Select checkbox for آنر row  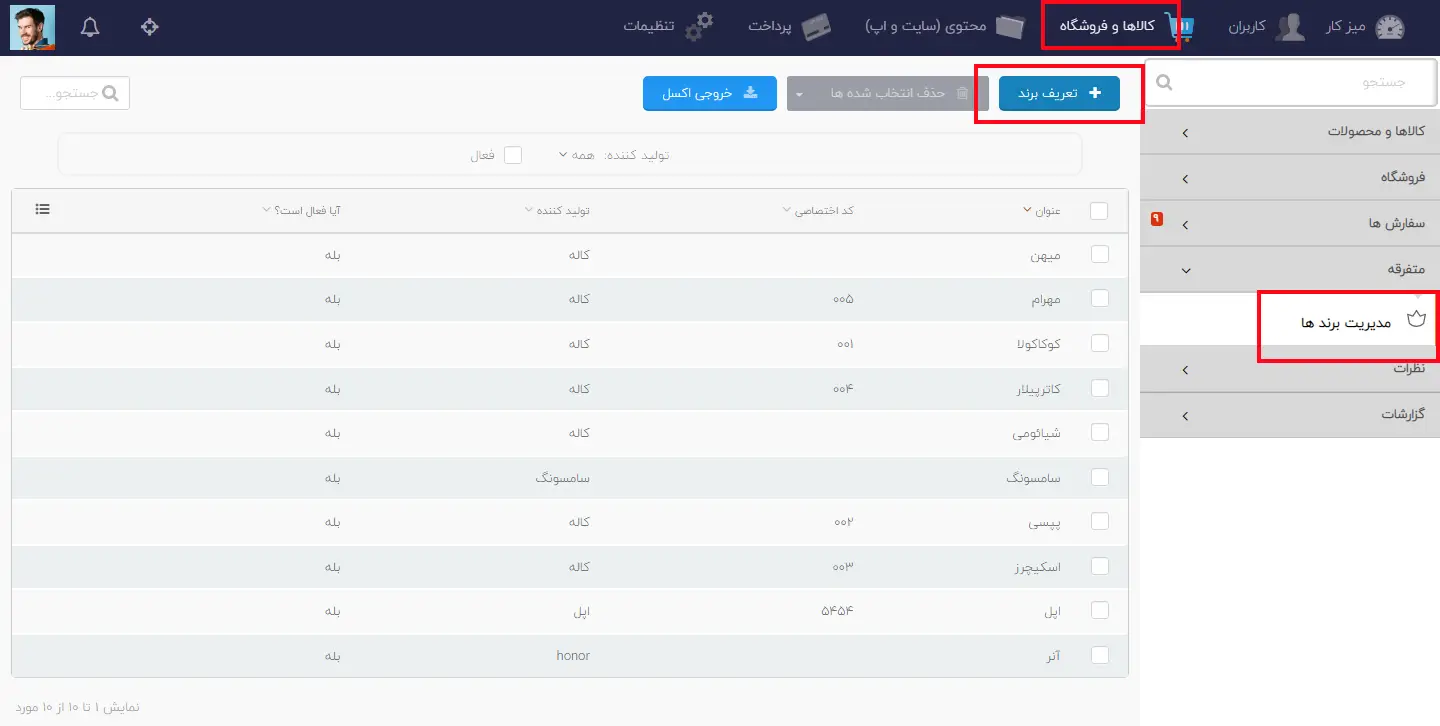click(x=1100, y=655)
